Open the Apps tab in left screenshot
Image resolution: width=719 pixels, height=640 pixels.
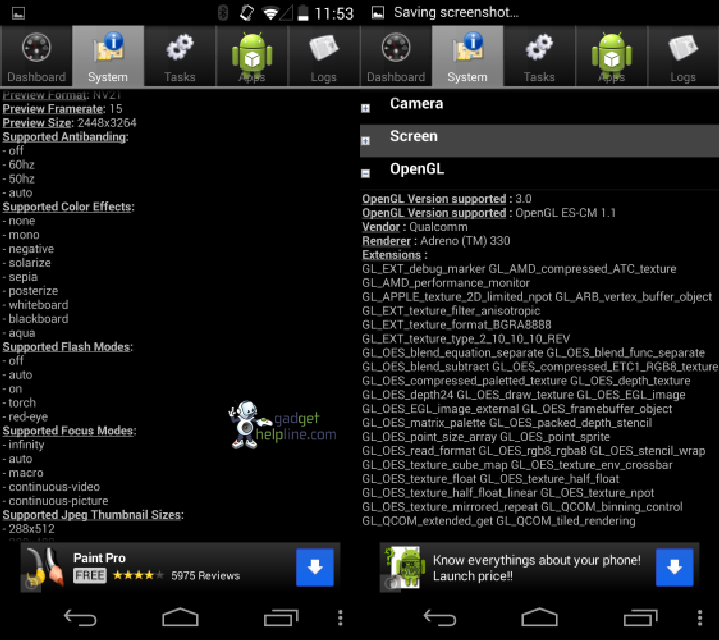[252, 56]
